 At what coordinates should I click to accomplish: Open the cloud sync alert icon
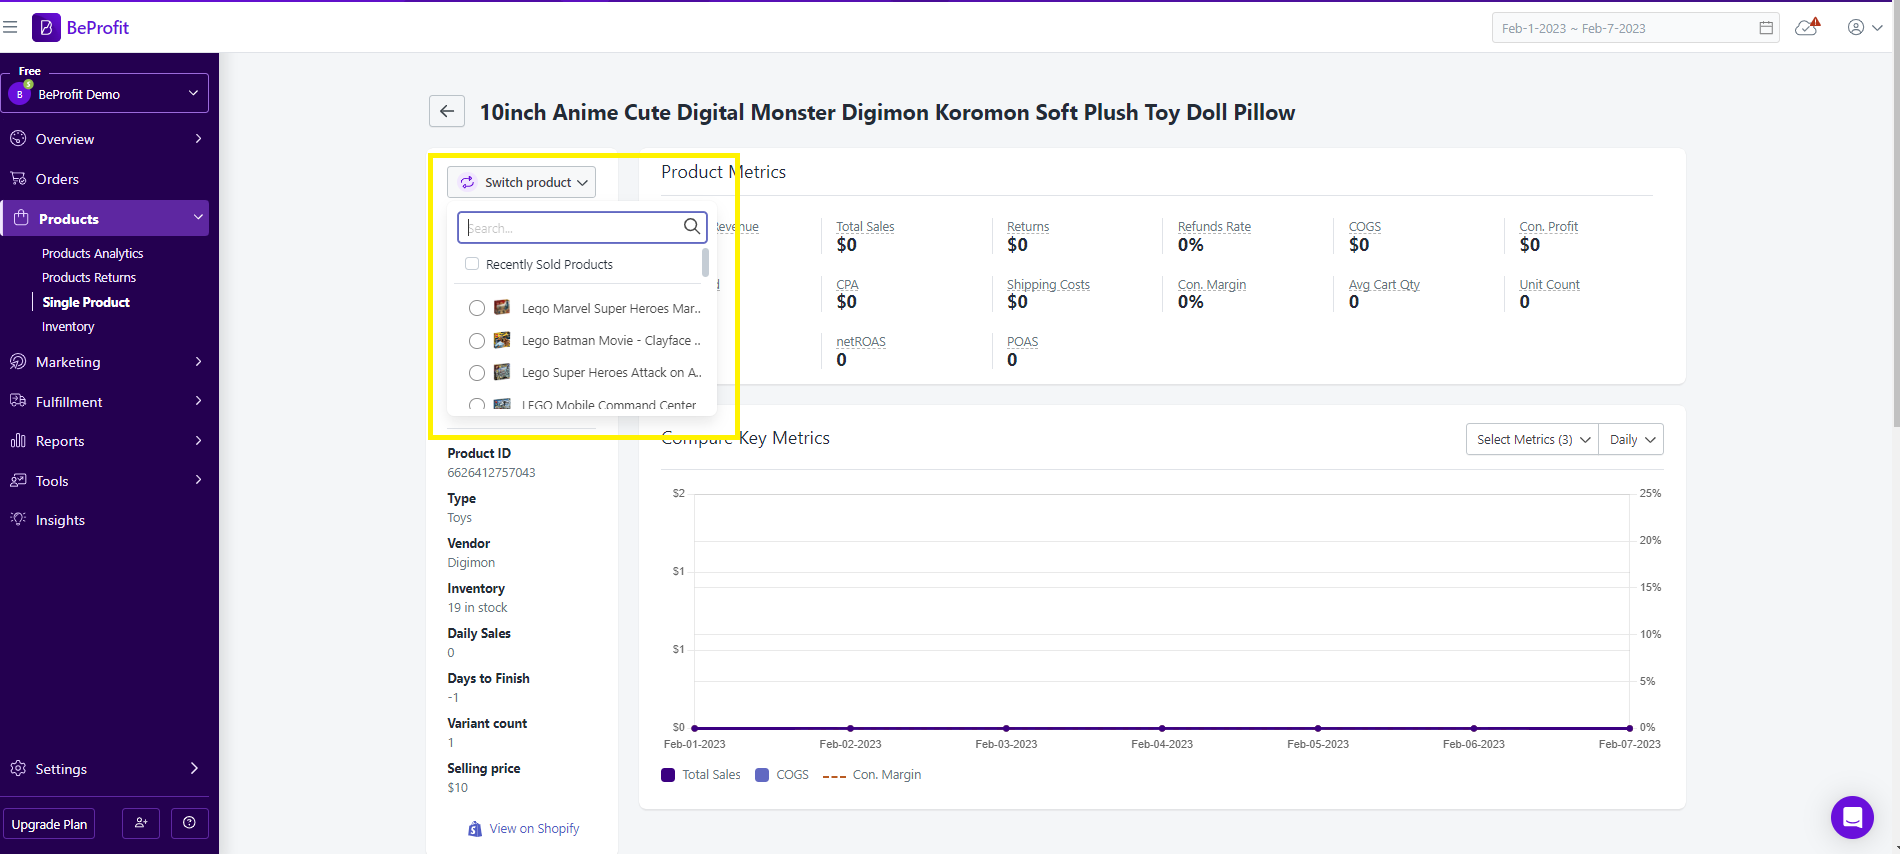[x=1807, y=27]
